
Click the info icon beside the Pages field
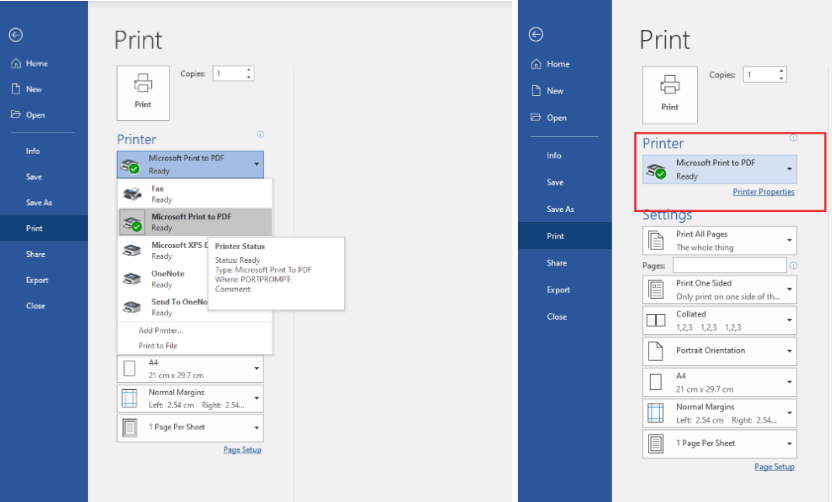click(793, 265)
